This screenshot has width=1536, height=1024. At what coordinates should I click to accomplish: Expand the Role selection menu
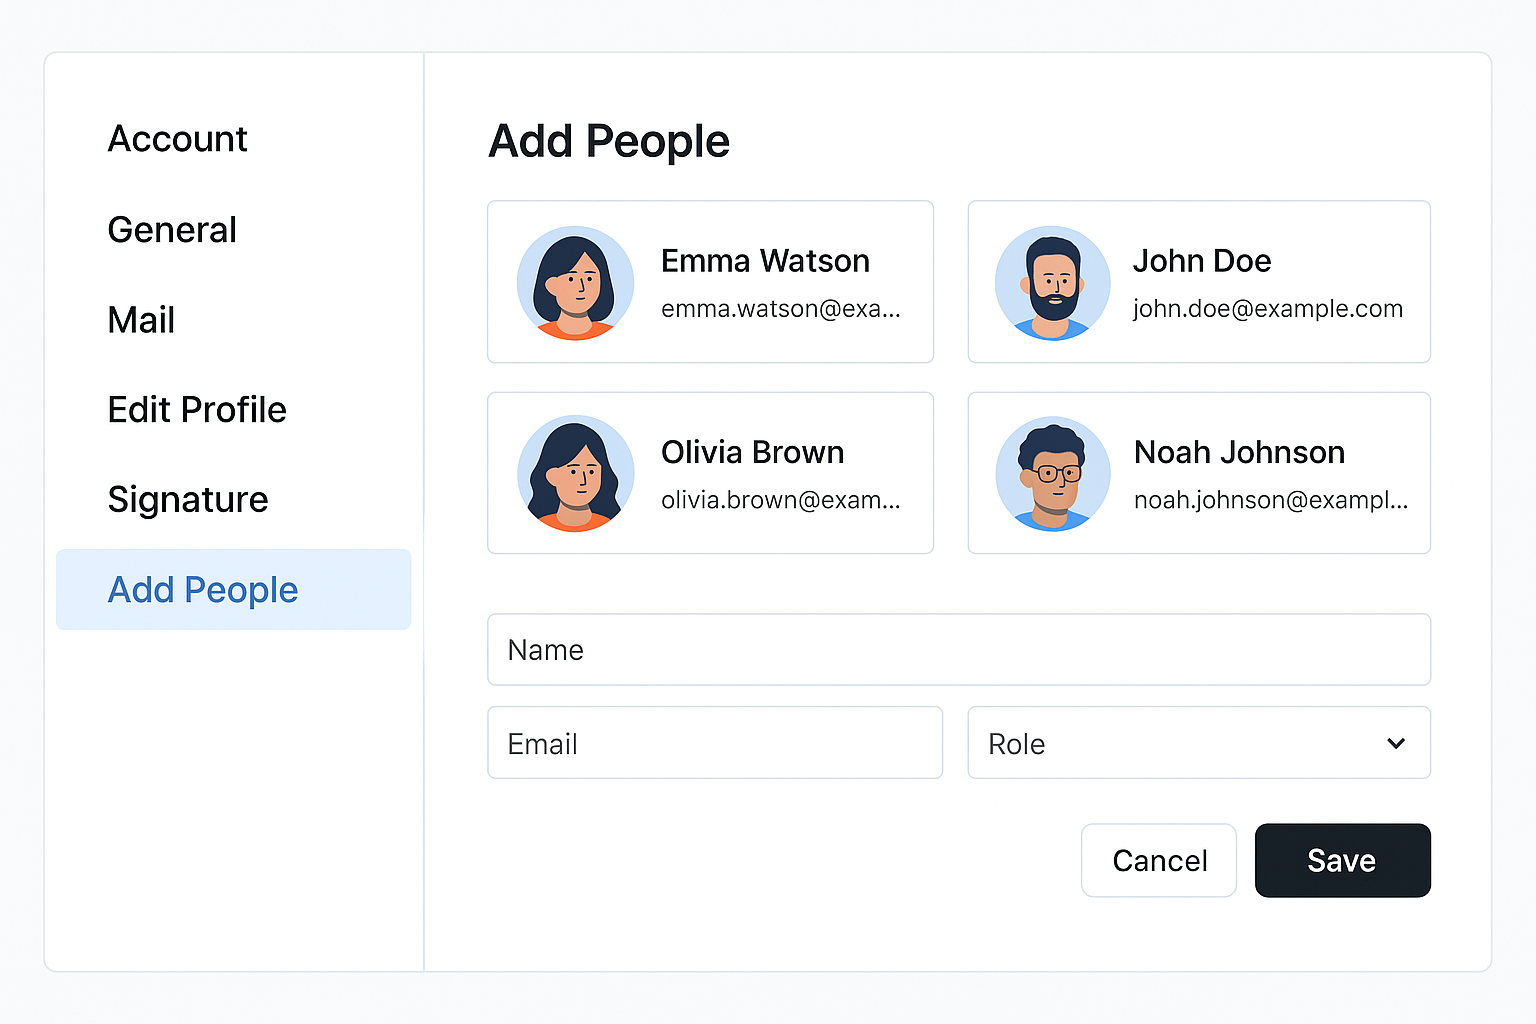click(x=1198, y=743)
